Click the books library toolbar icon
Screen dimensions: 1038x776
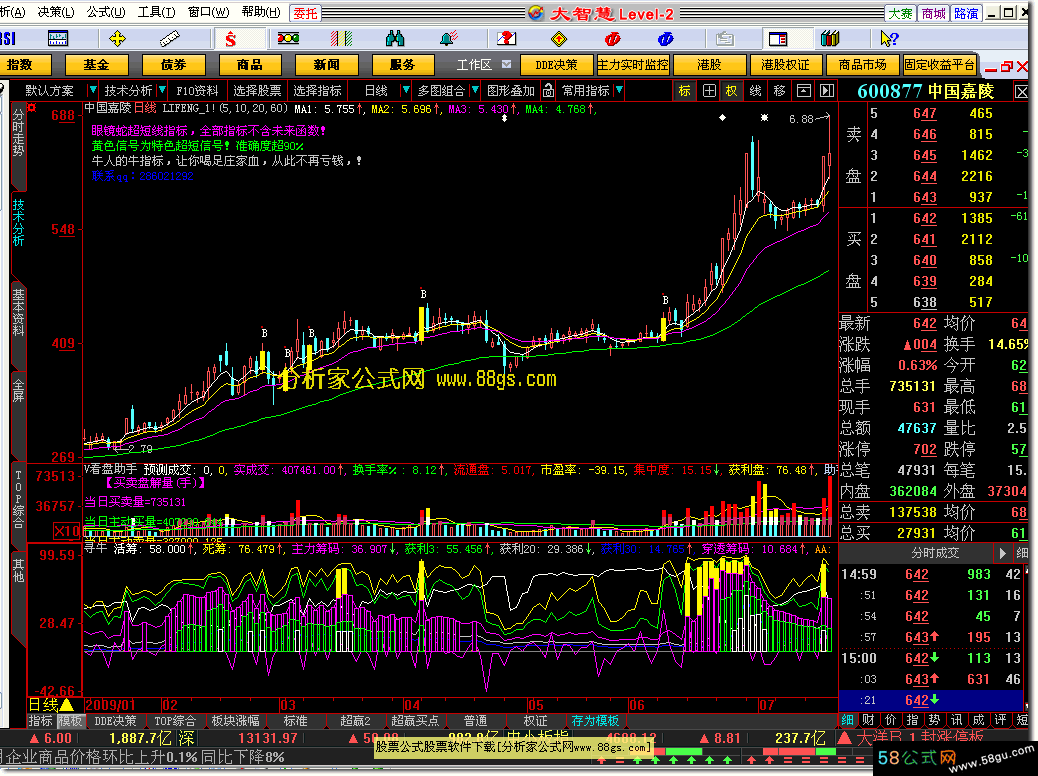click(x=829, y=39)
